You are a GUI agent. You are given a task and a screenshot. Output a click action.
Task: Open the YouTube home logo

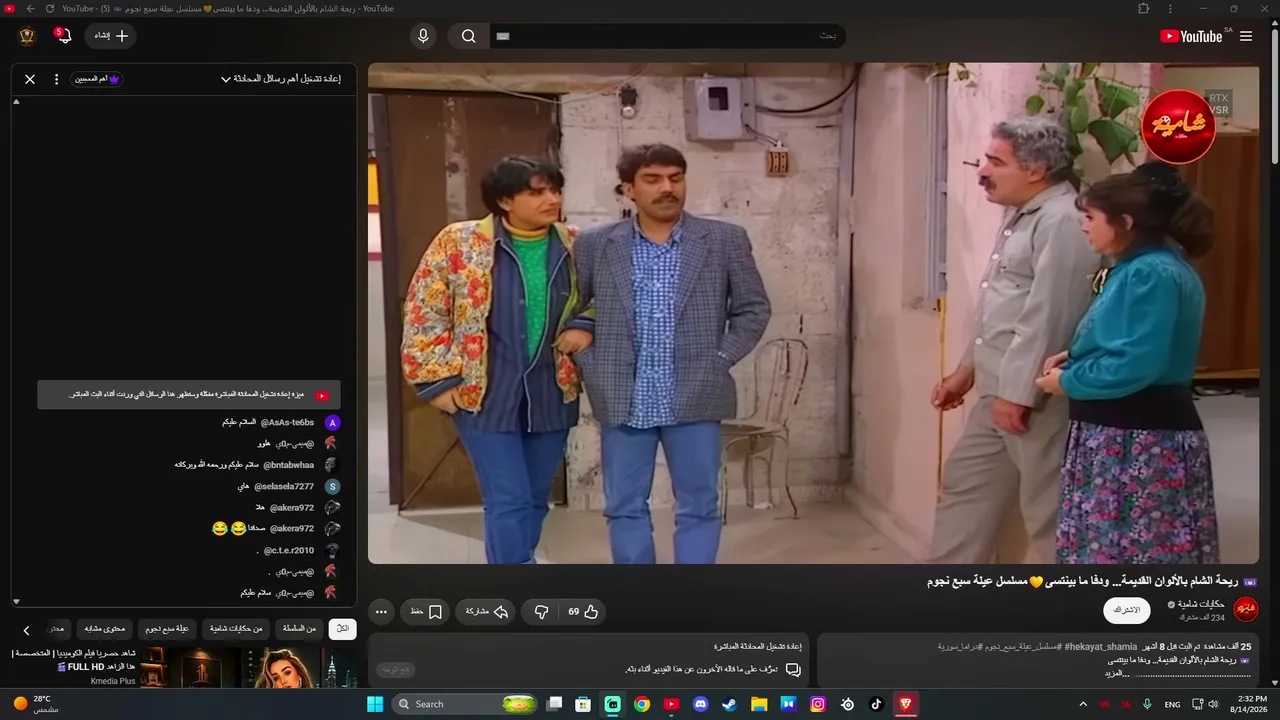pos(1191,36)
